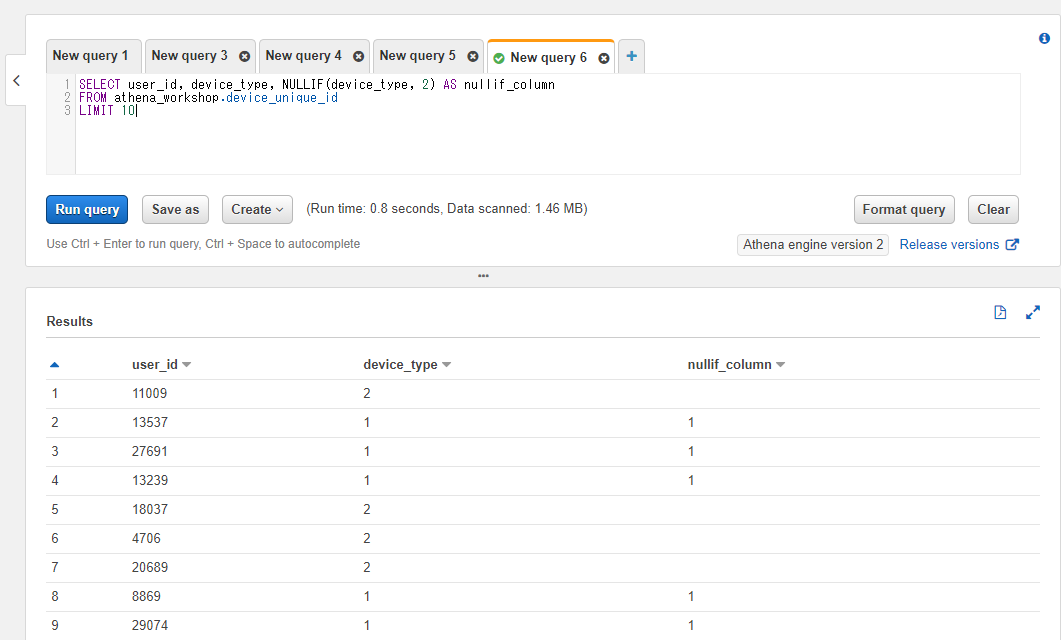Open the device_type column options
The image size is (1061, 640).
444,364
